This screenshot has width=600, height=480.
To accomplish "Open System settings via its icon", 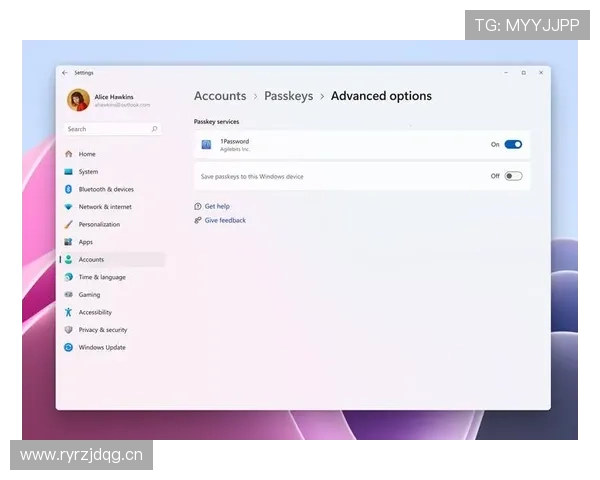I will tap(68, 172).
